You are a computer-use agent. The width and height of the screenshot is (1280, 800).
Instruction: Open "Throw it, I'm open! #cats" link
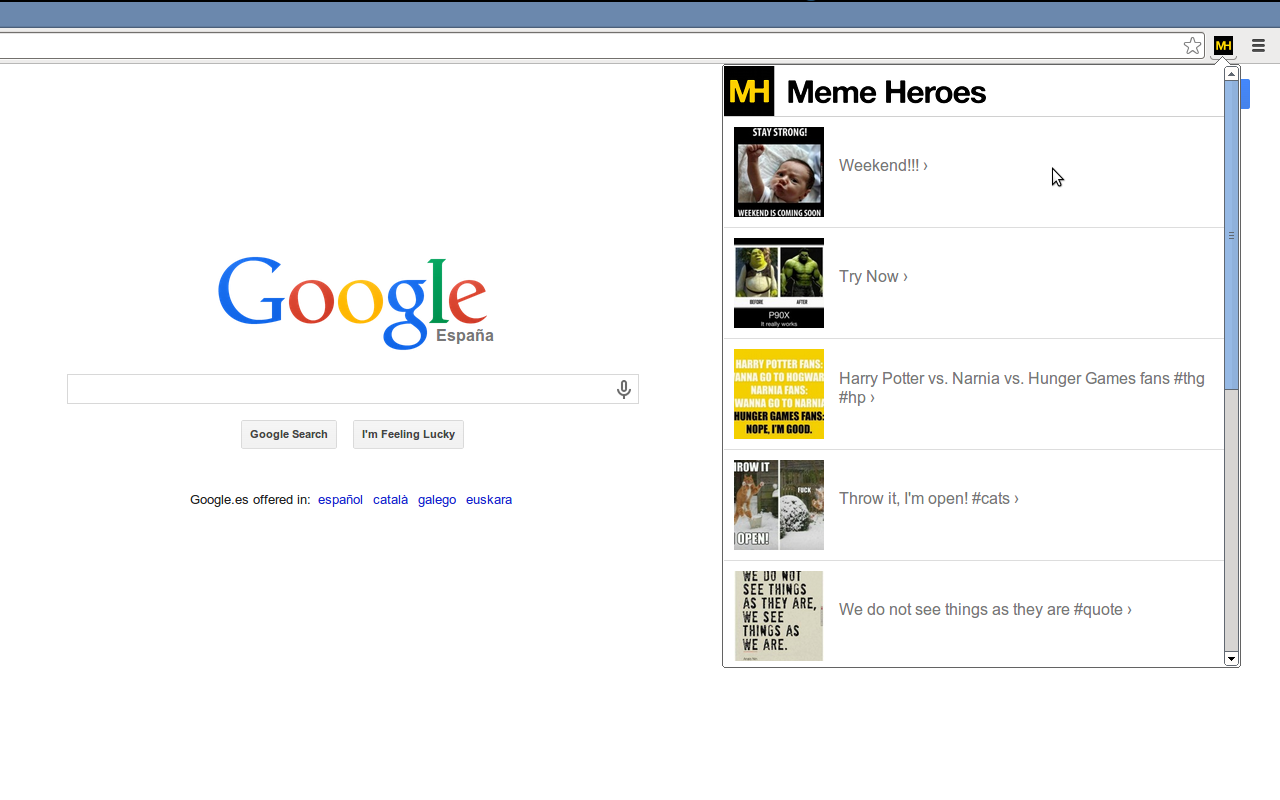929,499
